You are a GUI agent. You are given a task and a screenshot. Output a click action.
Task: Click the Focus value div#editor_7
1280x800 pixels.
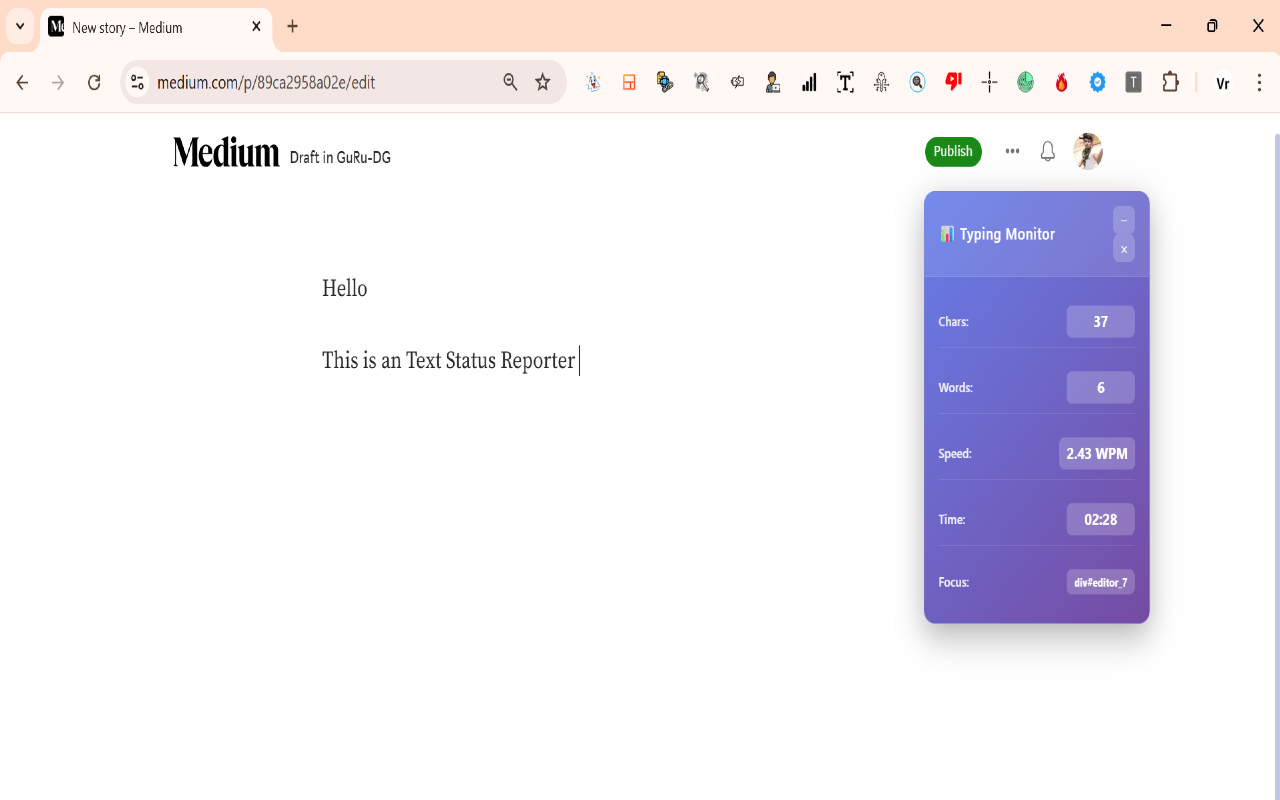pos(1101,582)
